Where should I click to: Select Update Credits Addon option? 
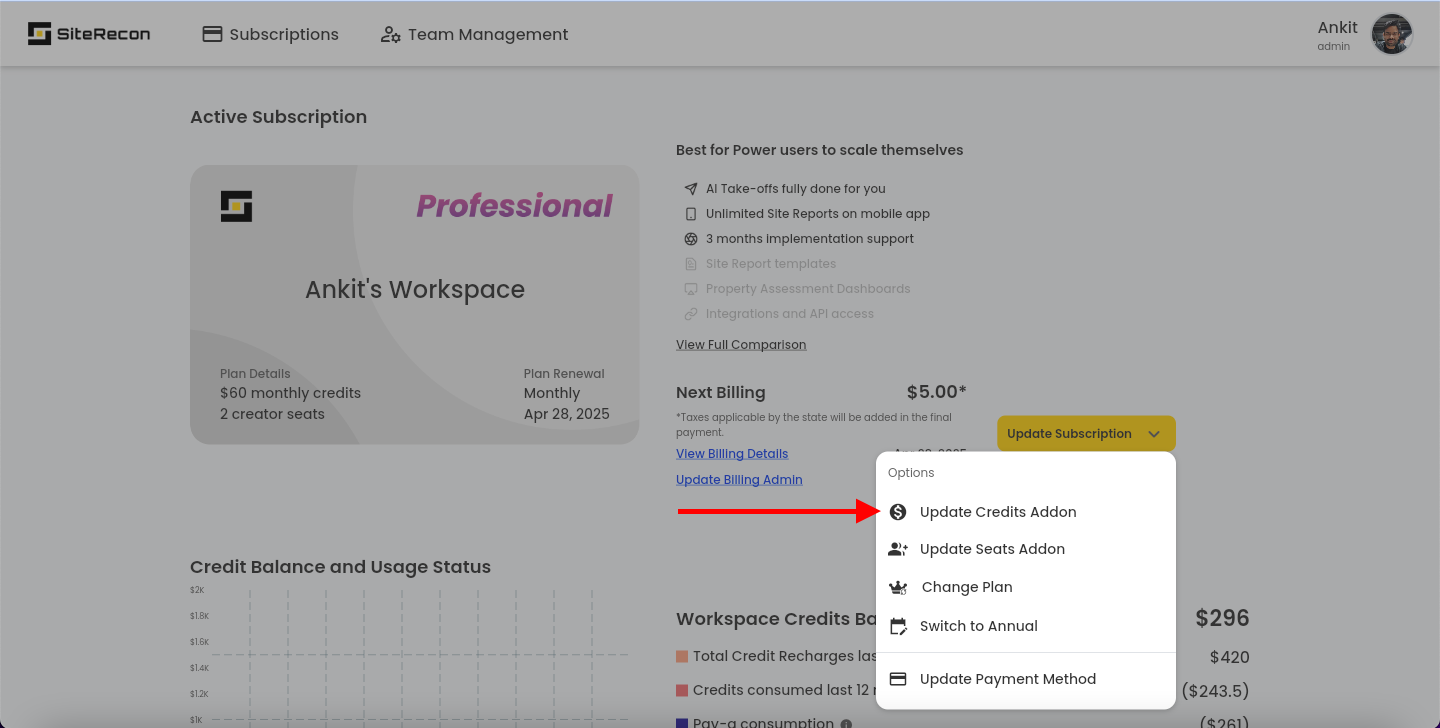1026,512
